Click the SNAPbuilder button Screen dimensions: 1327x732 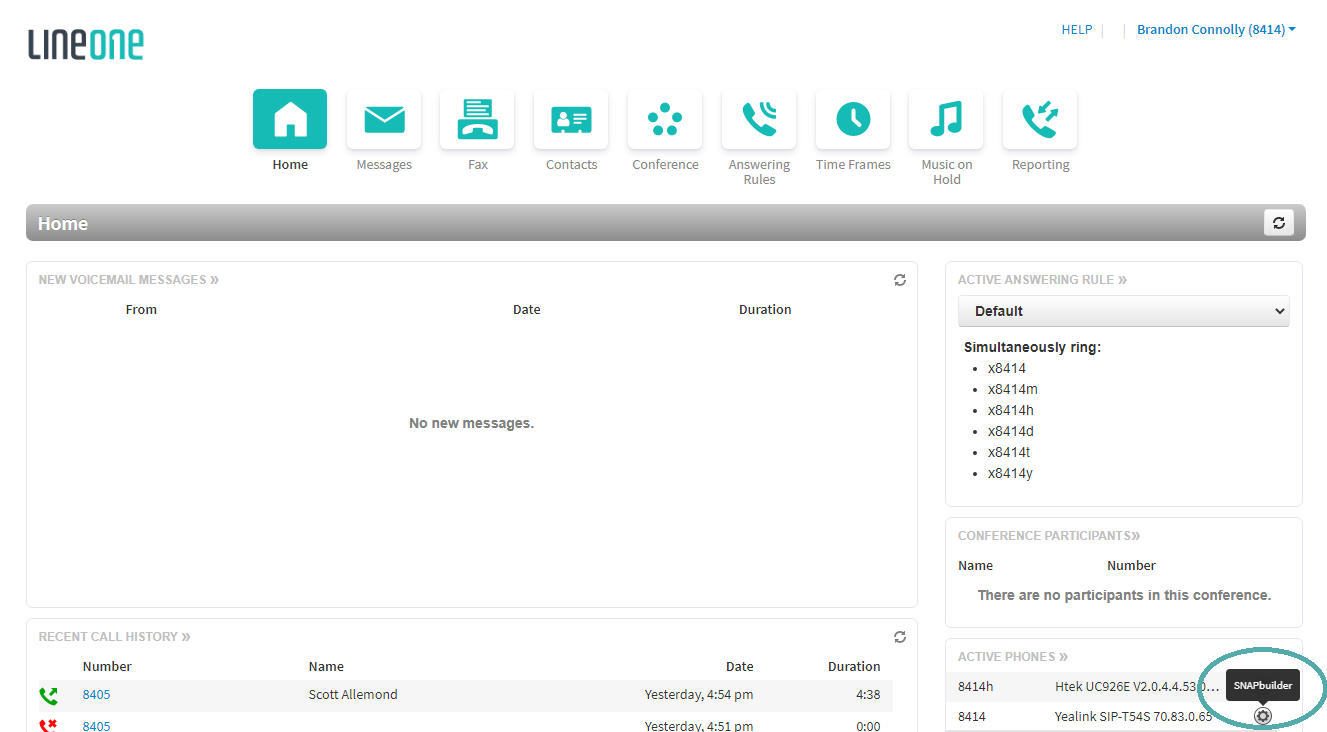coord(1262,685)
